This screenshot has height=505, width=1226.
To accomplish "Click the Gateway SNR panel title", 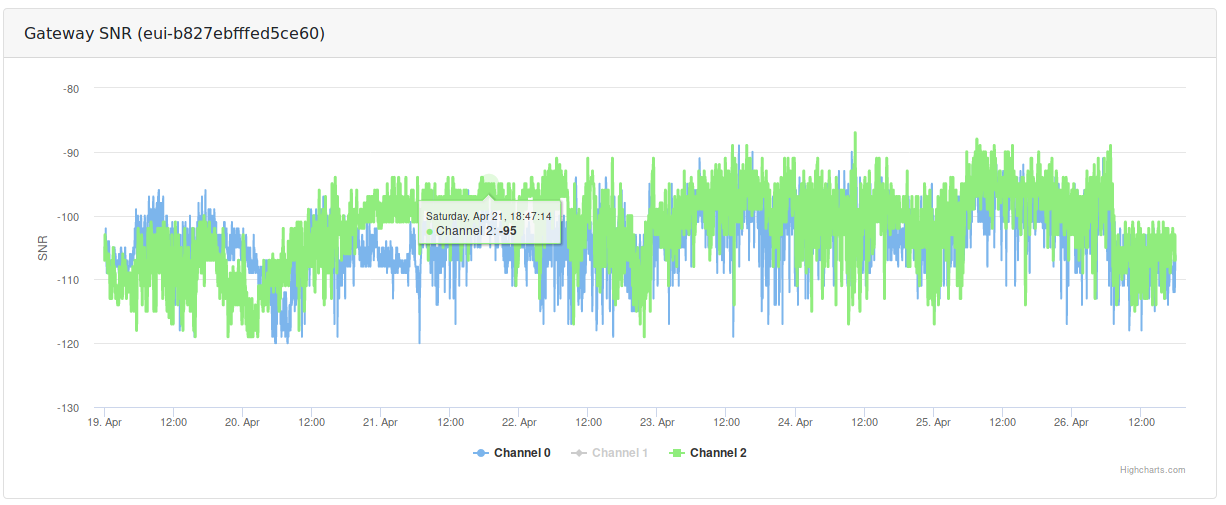I will pyautogui.click(x=175, y=33).
